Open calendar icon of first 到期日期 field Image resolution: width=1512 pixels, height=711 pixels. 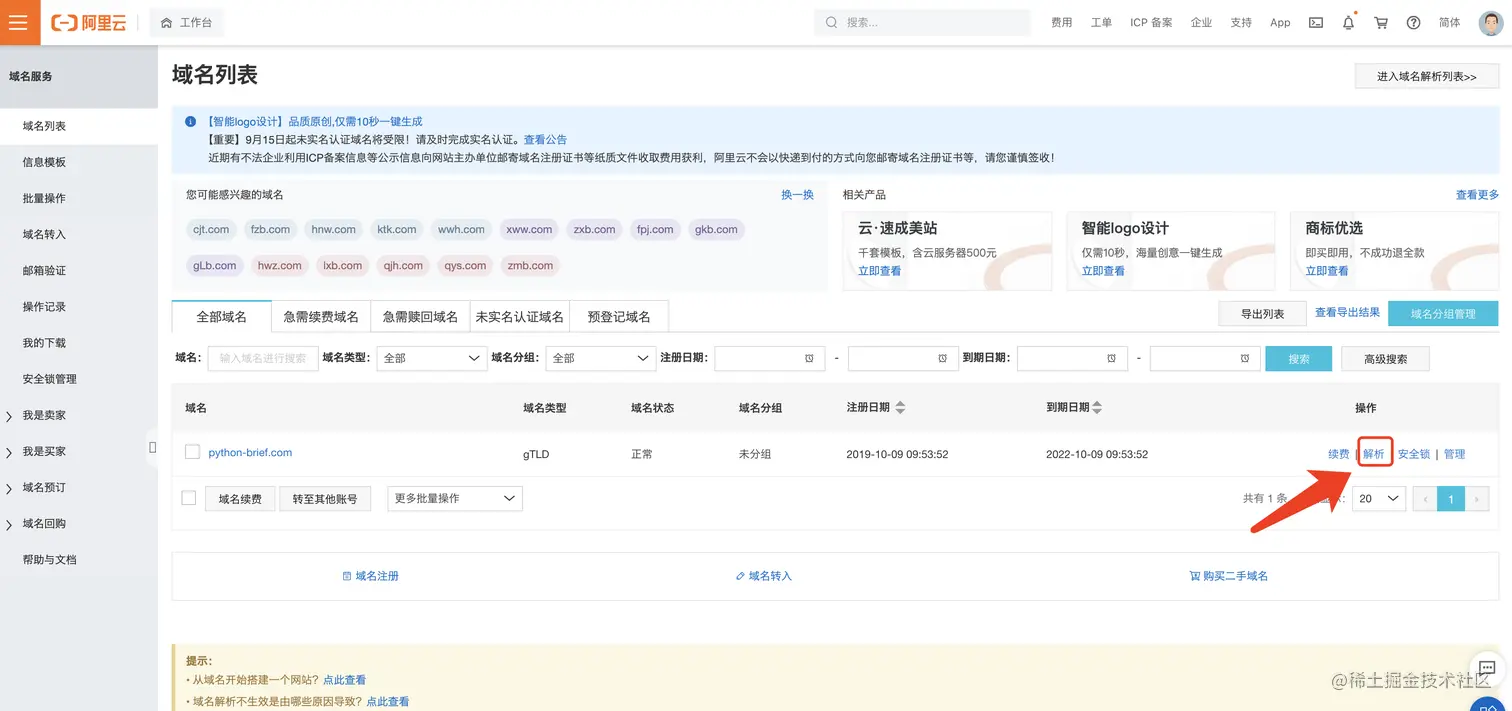pyautogui.click(x=1111, y=358)
